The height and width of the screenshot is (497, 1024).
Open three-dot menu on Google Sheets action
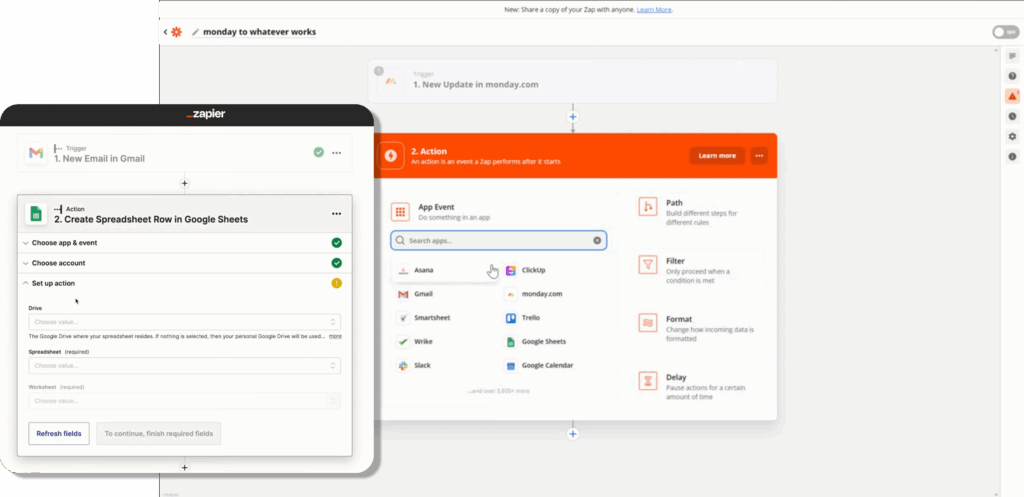click(x=336, y=214)
